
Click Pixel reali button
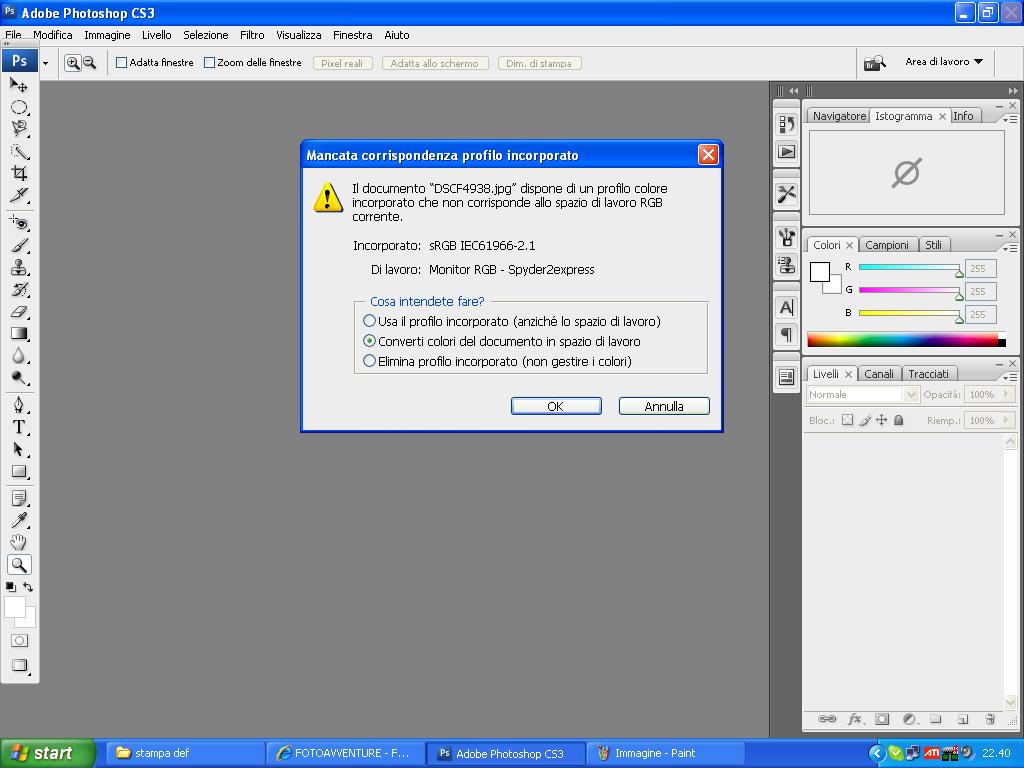tap(342, 63)
